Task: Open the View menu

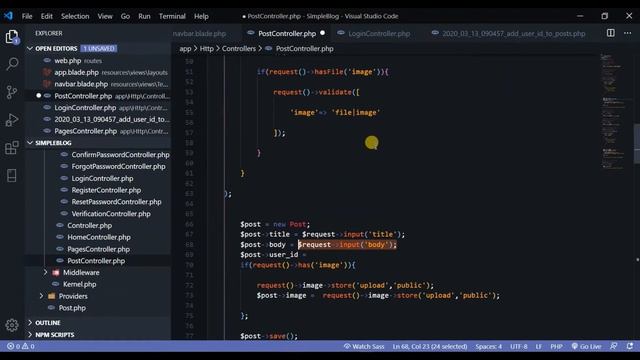Action: (x=105, y=16)
